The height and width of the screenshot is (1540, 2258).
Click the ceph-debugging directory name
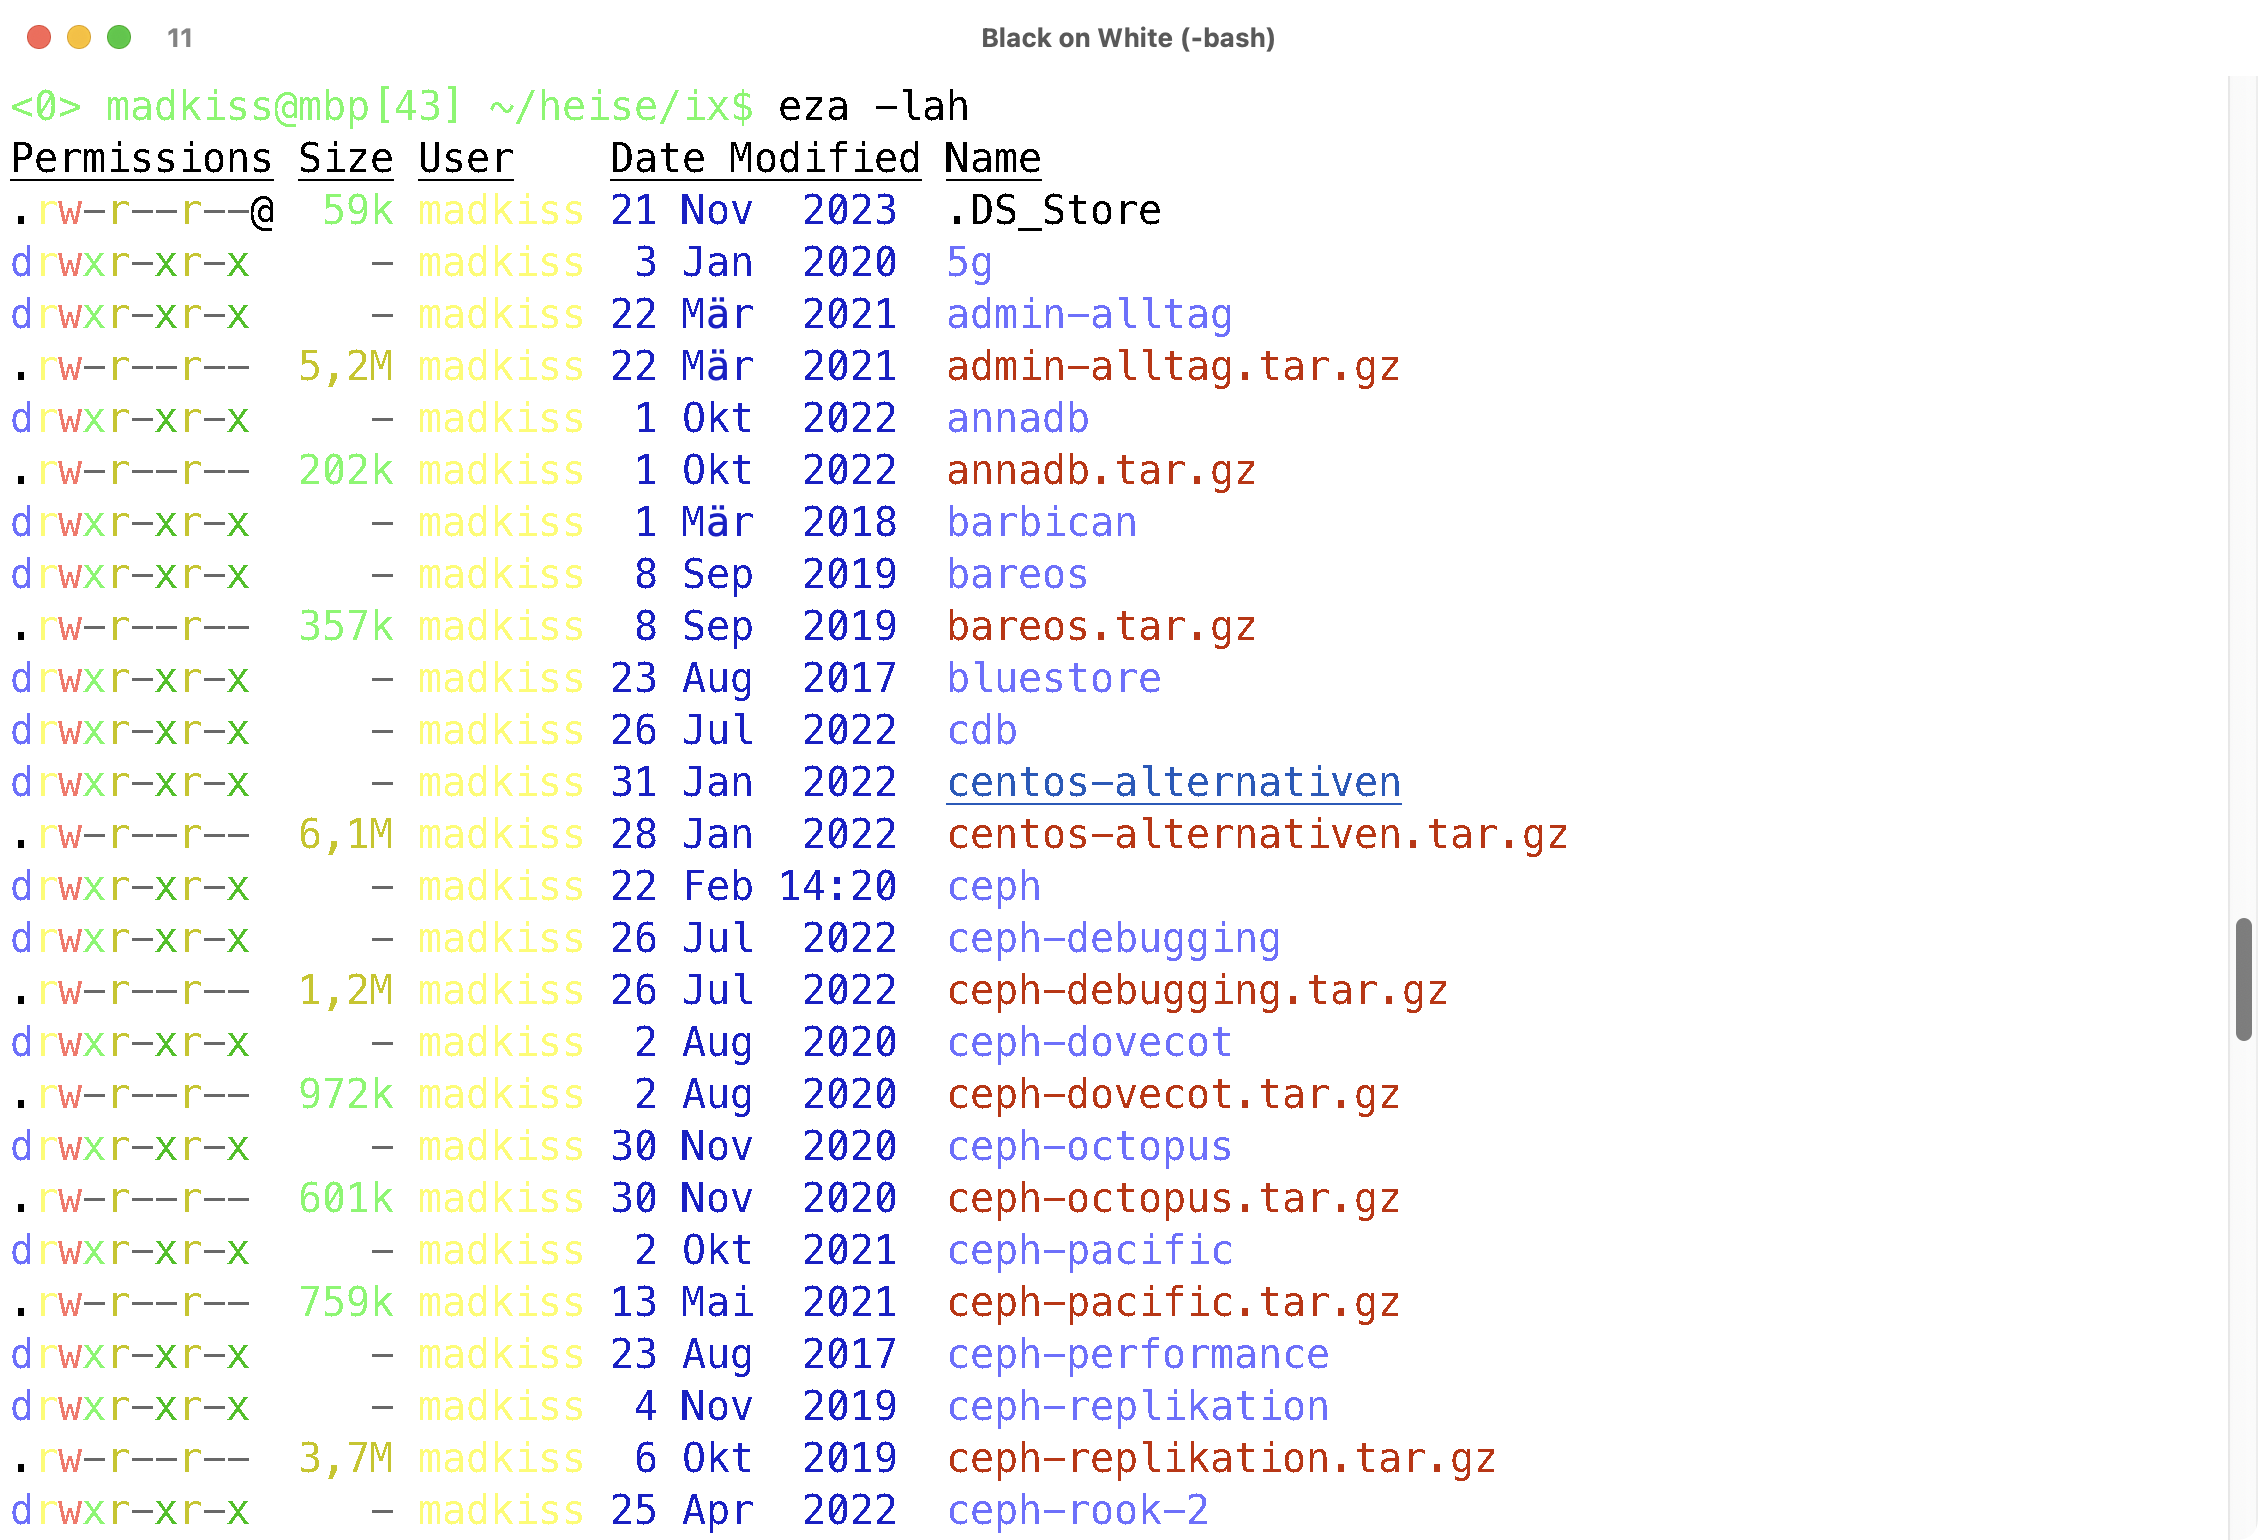point(1113,938)
